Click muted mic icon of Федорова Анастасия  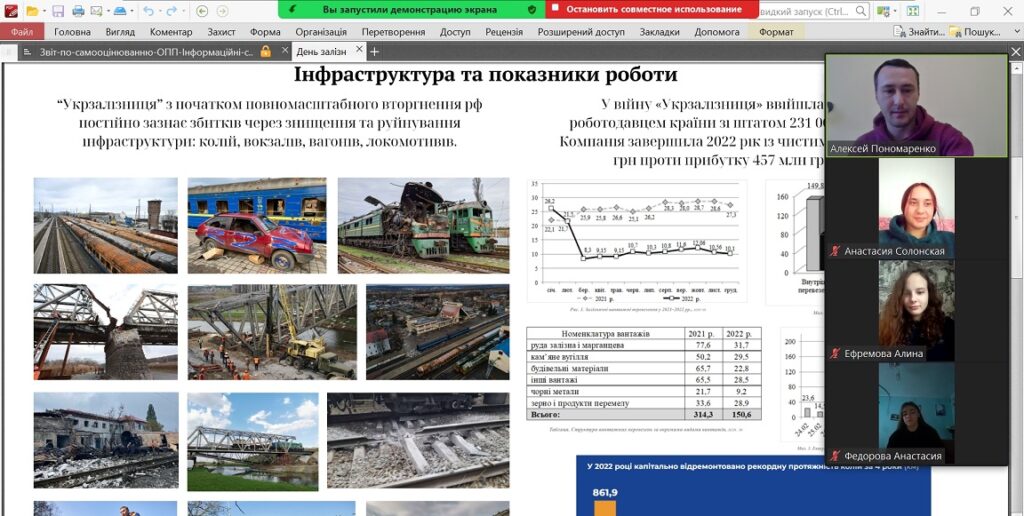(x=835, y=456)
